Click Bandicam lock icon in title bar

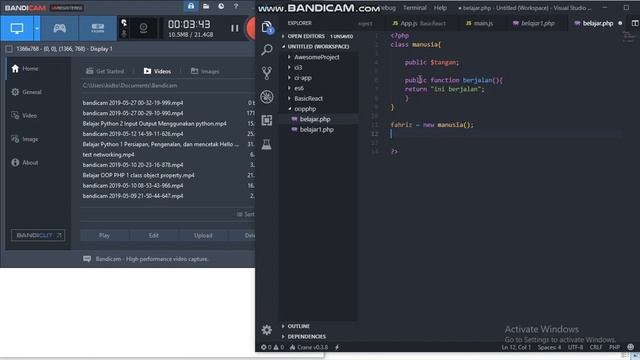click(191, 6)
